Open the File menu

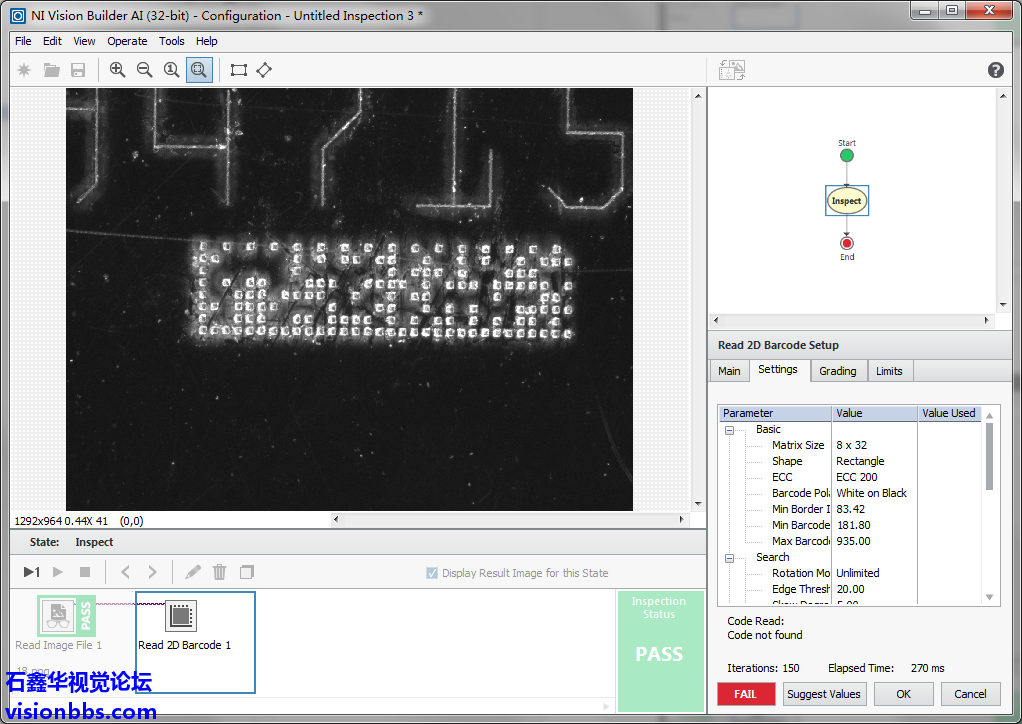tap(23, 41)
